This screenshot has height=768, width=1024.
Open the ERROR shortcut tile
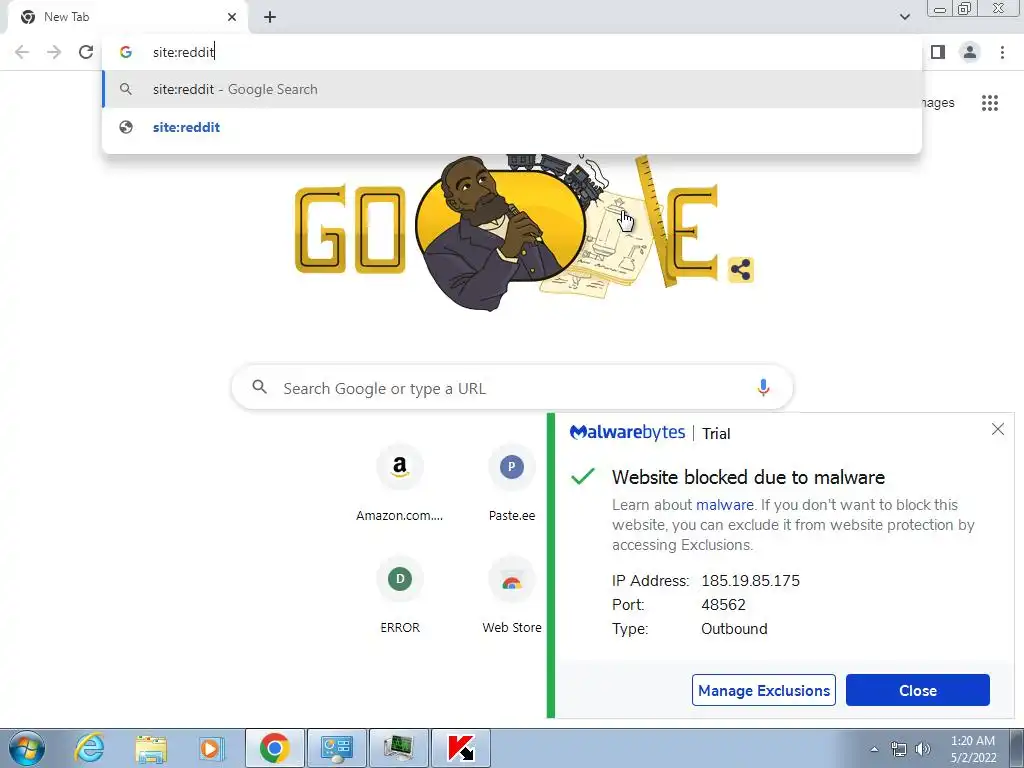click(x=400, y=596)
